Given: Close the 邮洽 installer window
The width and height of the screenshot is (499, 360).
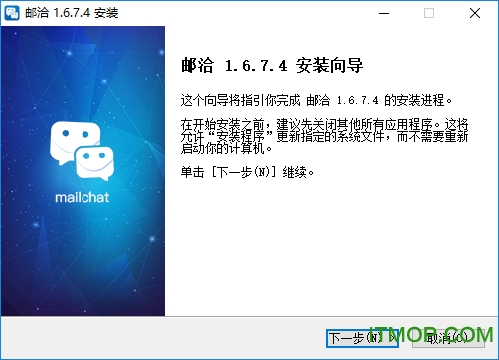Looking at the screenshot, I should [x=475, y=13].
